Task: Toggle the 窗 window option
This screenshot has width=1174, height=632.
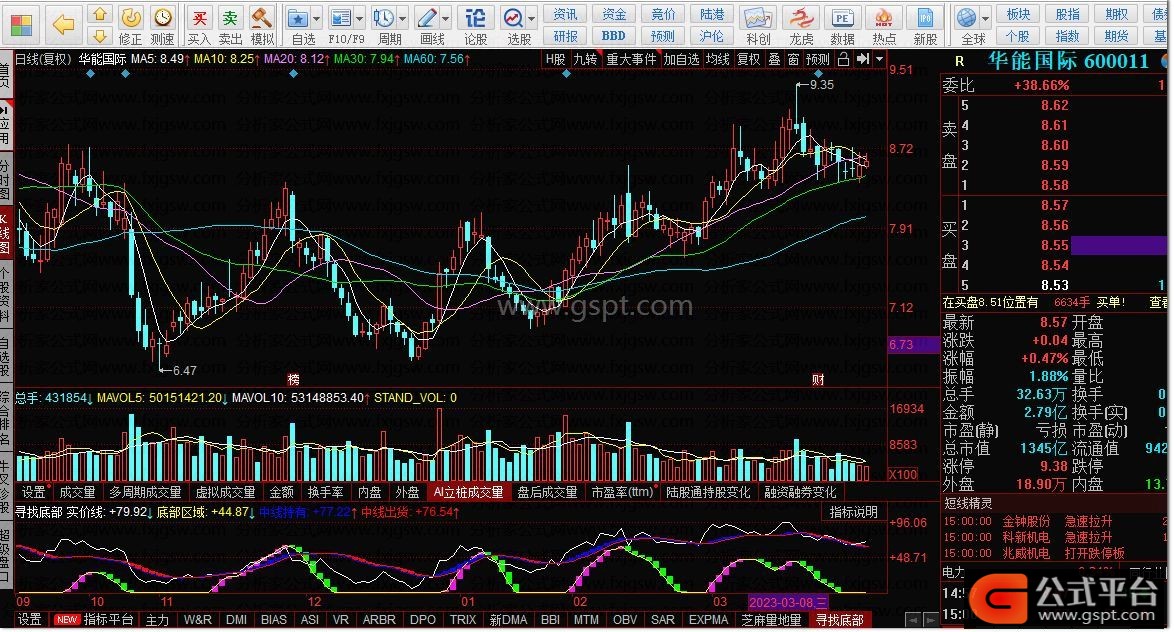Action: (794, 59)
